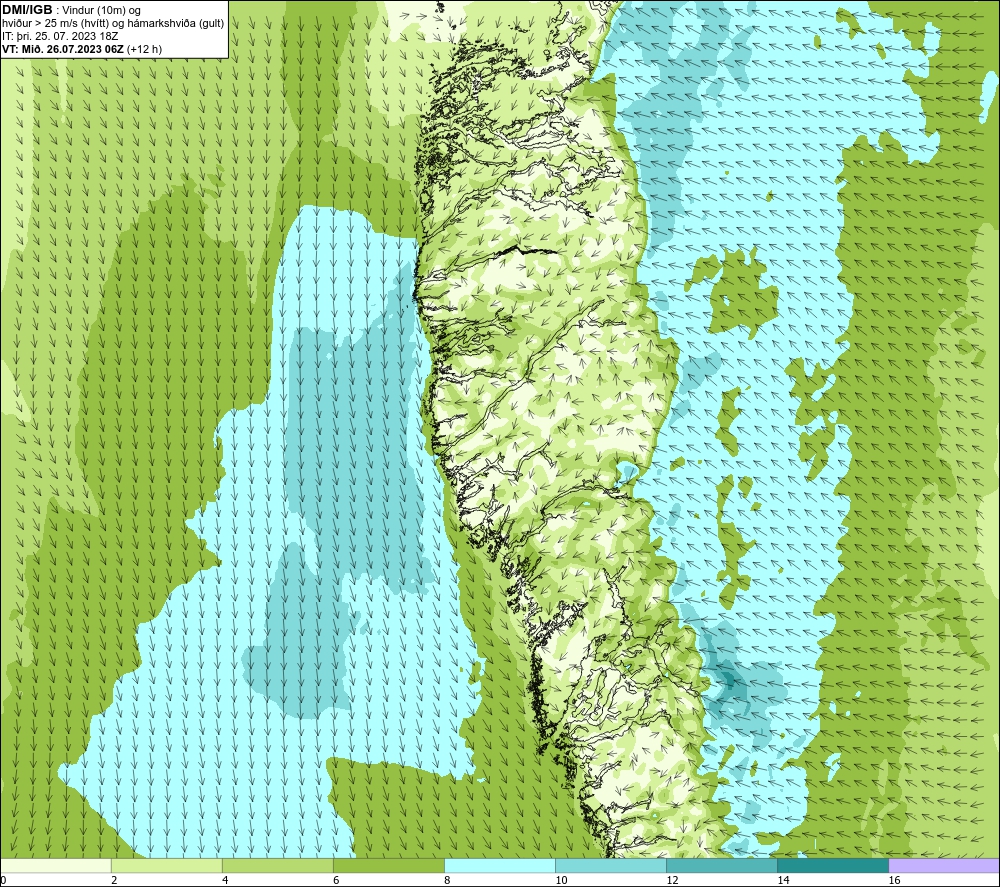This screenshot has width=1000, height=887.
Task: Click the initial time line 'IT: þri. 25. 07. 2023 18Z'
Action: click(x=60, y=36)
